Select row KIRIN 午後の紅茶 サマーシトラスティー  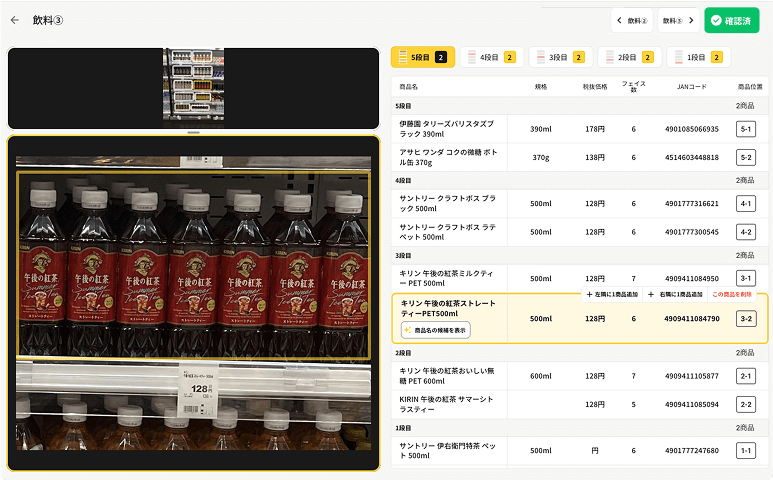click(580, 405)
